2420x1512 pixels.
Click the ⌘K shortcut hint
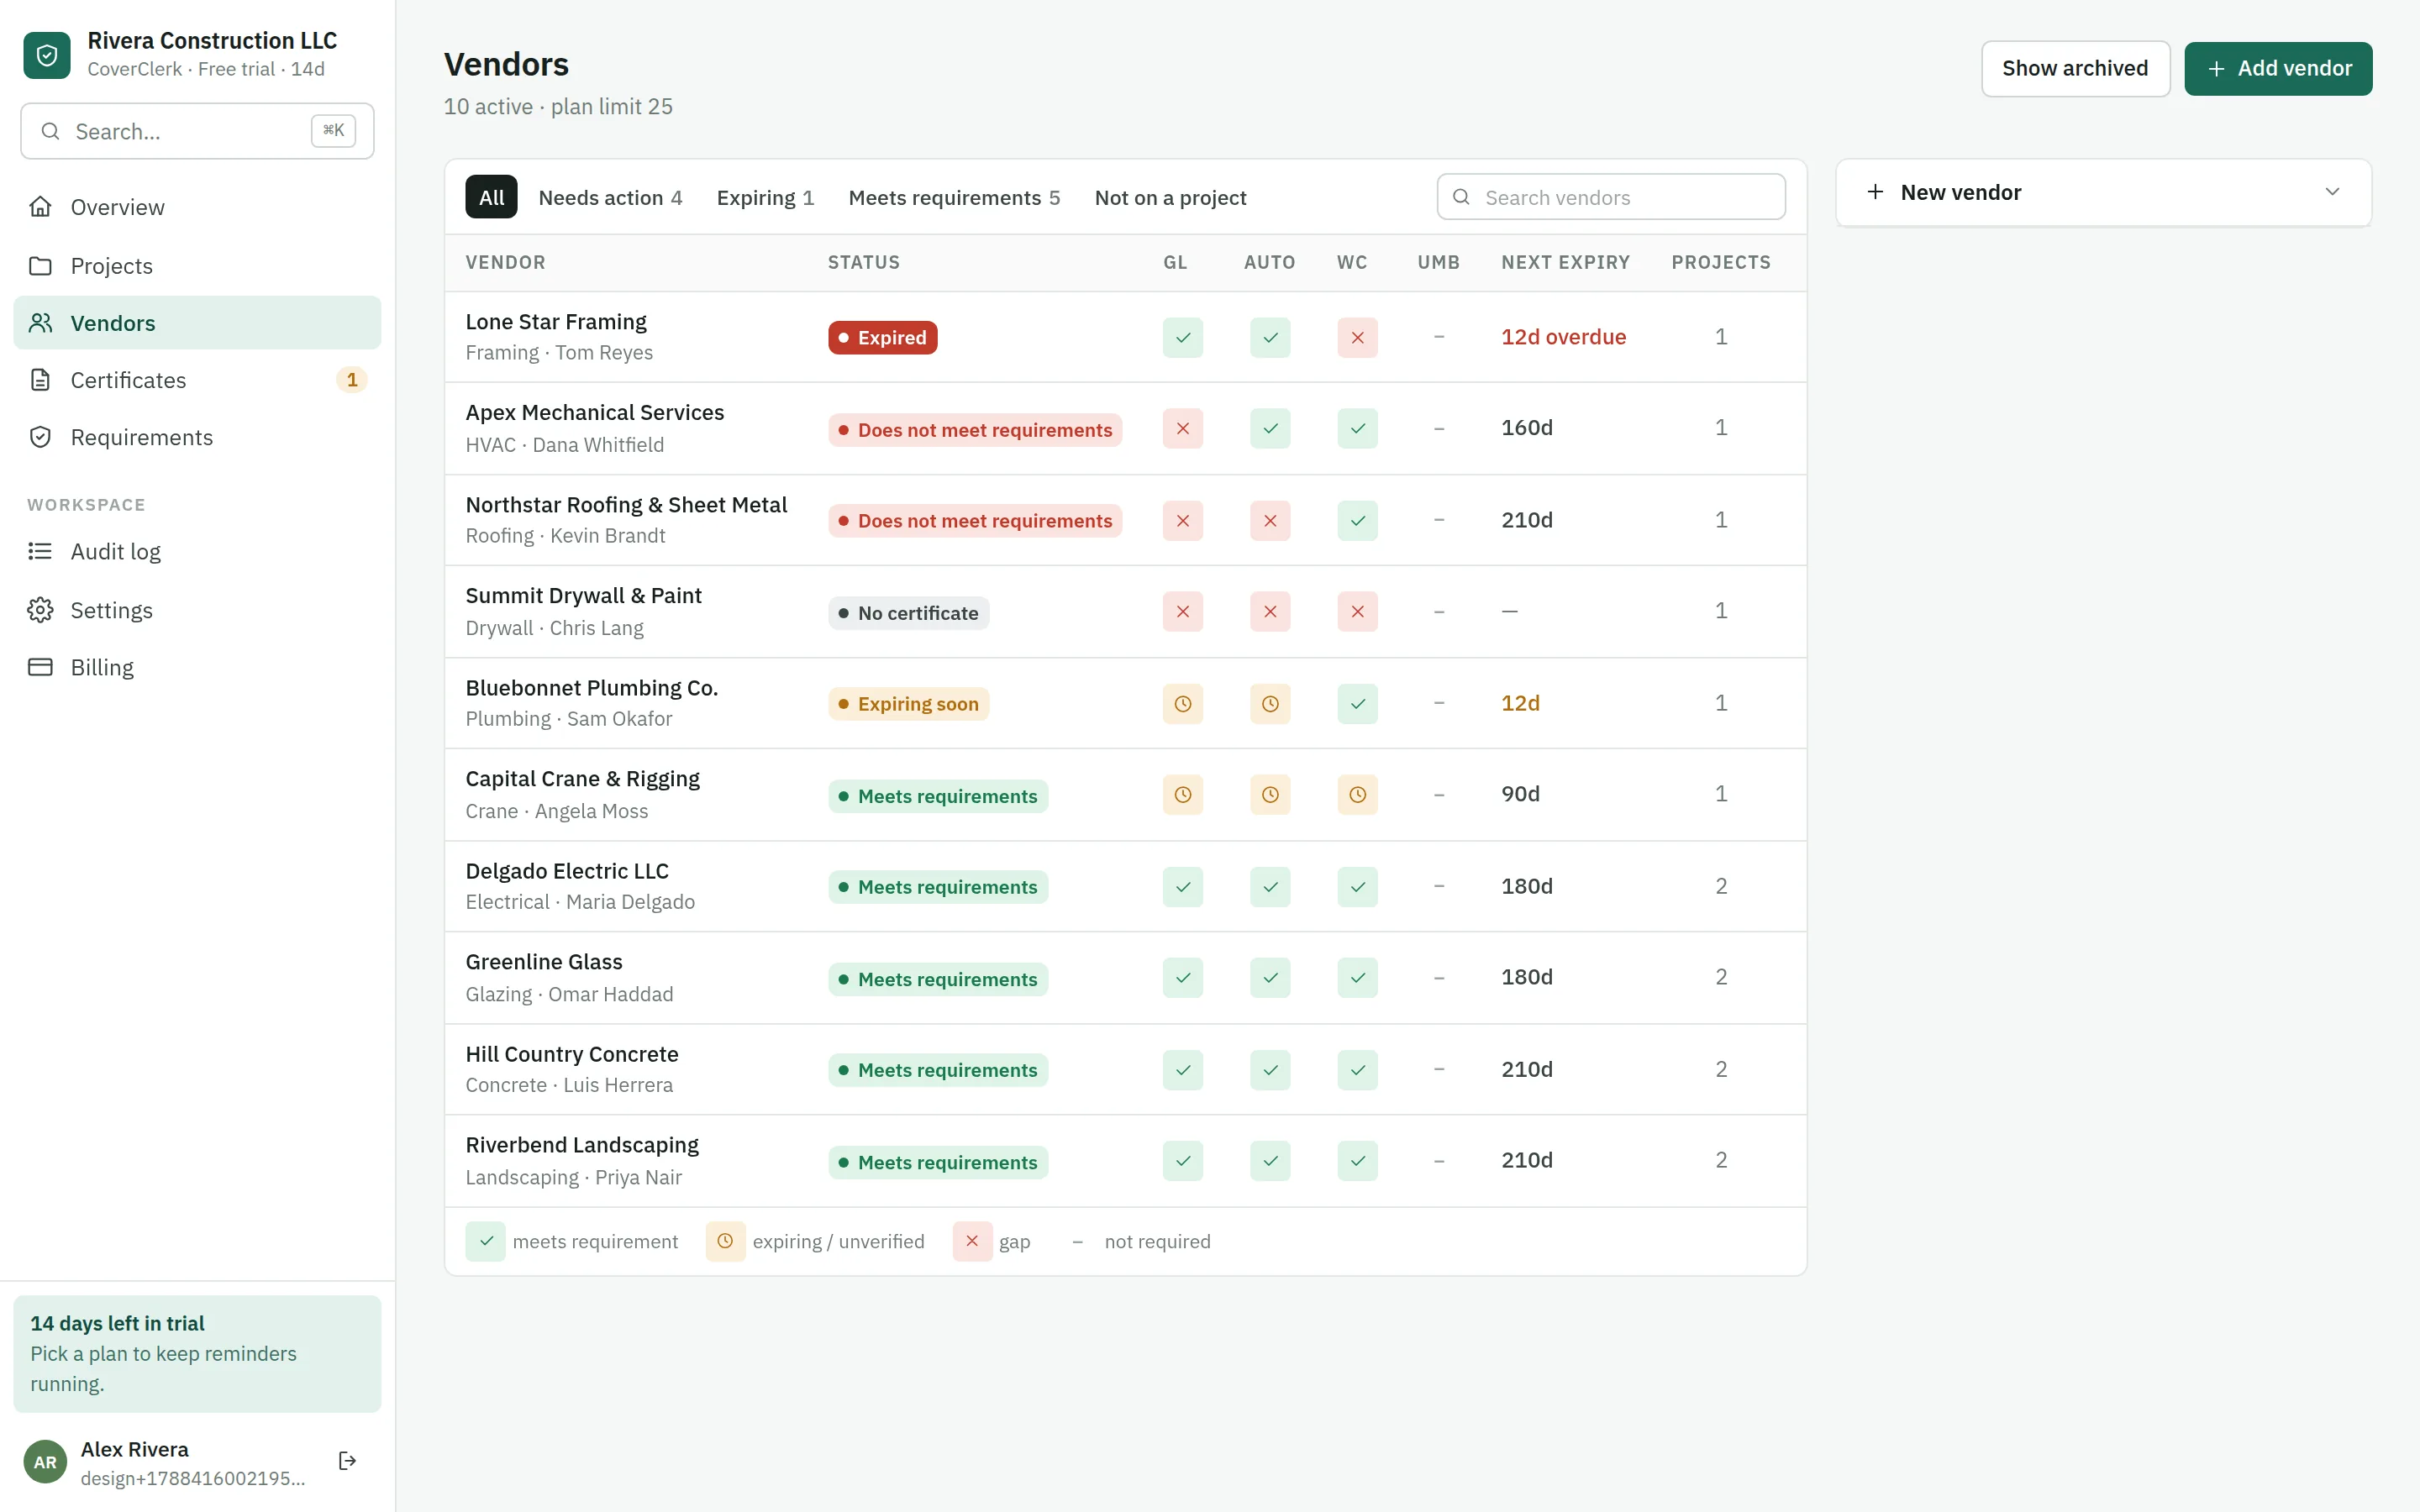[x=333, y=131]
